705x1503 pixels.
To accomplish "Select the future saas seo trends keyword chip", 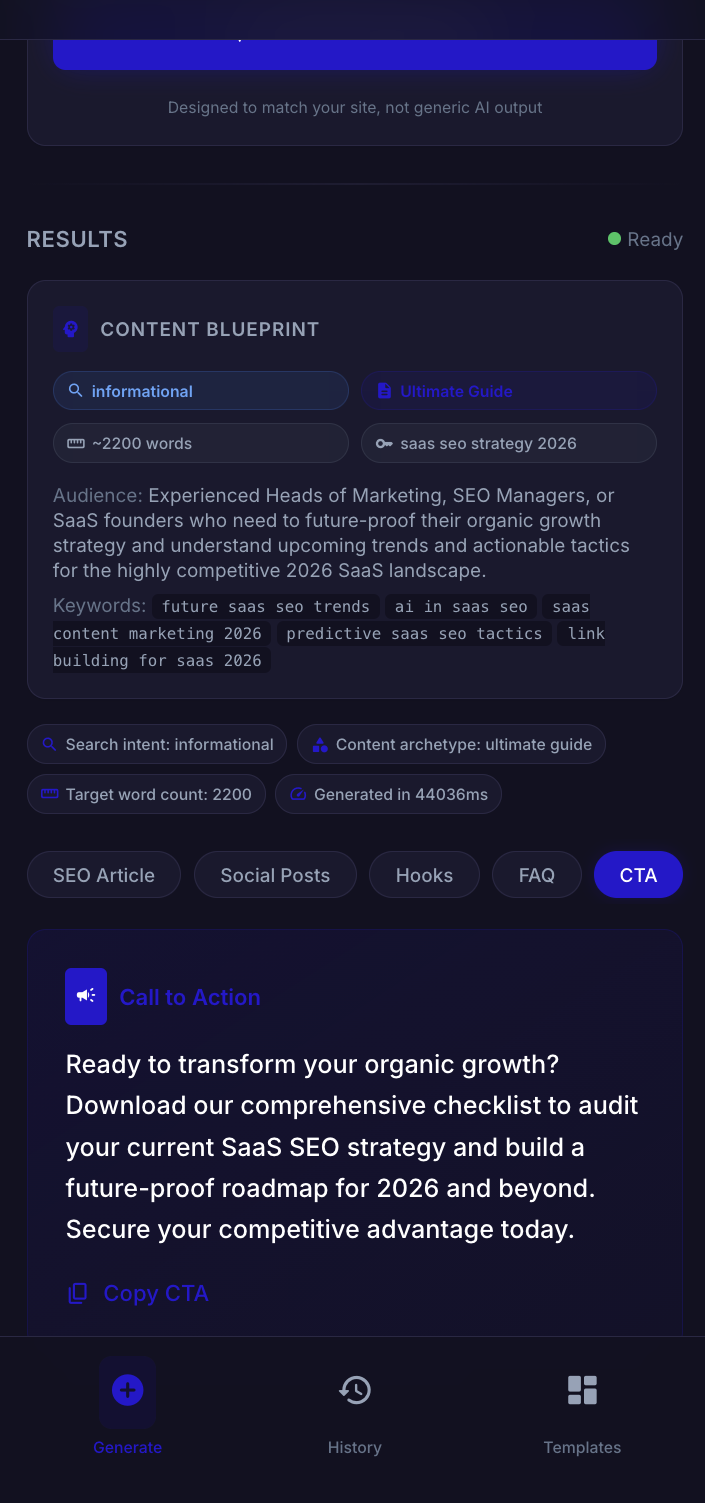I will pos(265,606).
